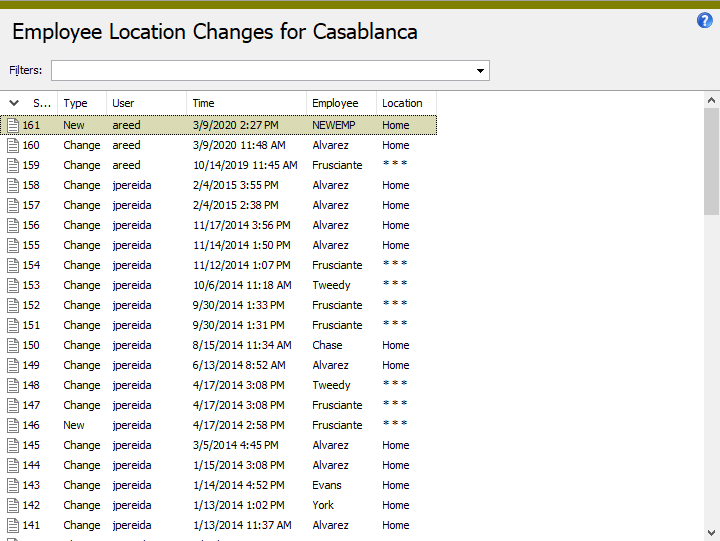Sort by the User column header
Viewport: 720px width, 541px height.
click(x=123, y=103)
